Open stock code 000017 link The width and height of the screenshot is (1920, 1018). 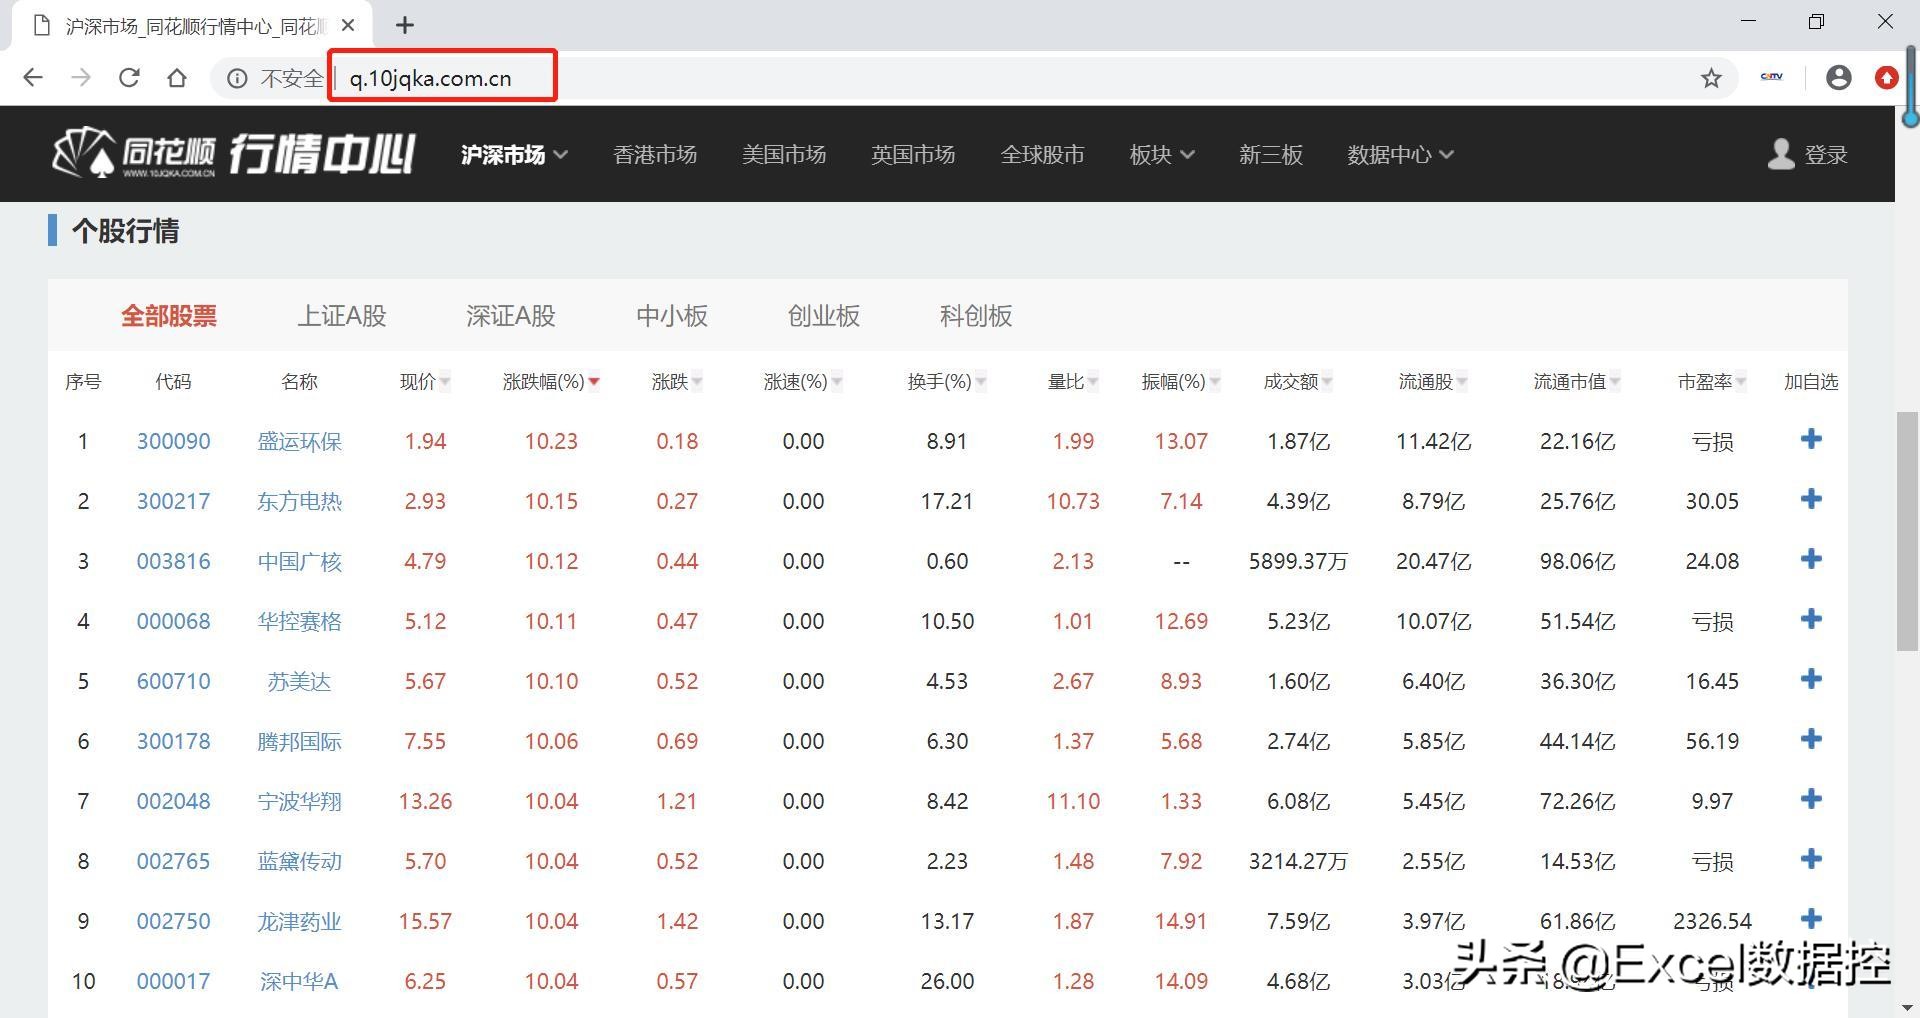pos(173,981)
